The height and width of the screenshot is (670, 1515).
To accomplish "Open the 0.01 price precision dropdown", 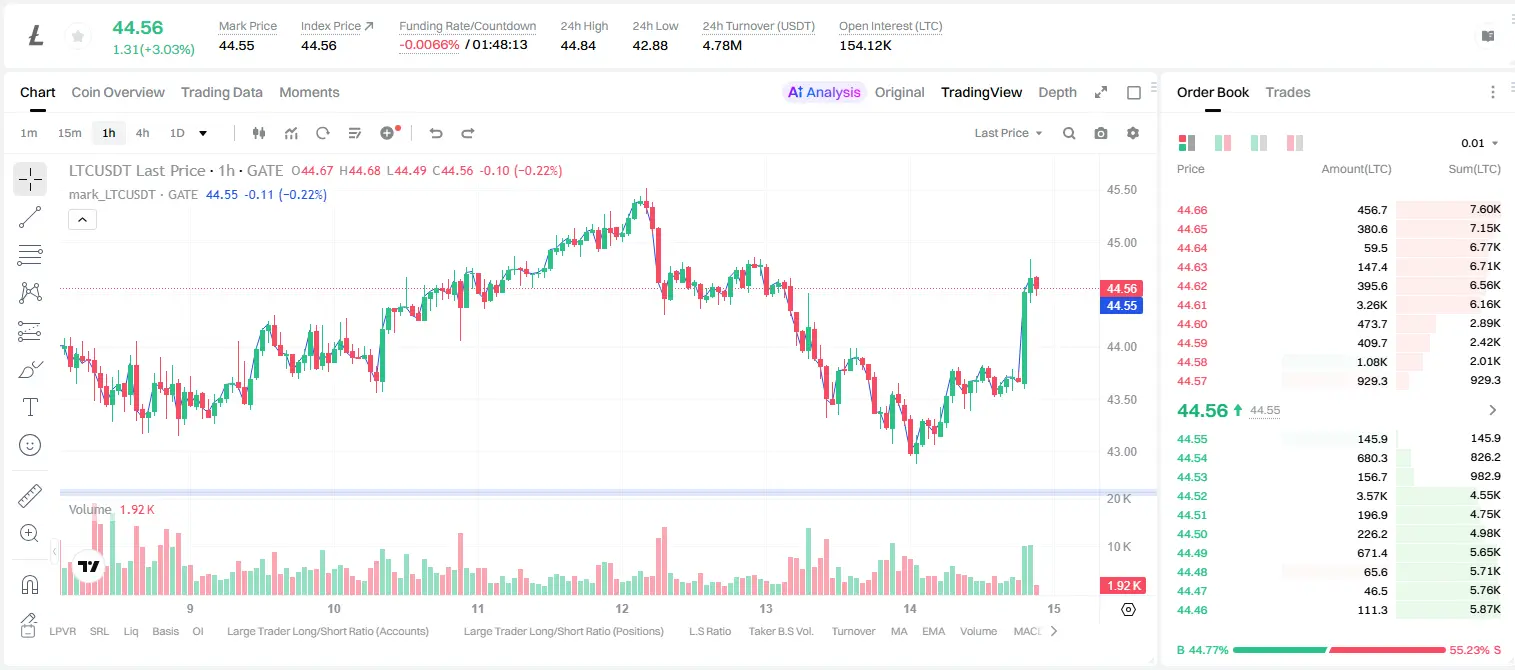I will pos(1479,143).
